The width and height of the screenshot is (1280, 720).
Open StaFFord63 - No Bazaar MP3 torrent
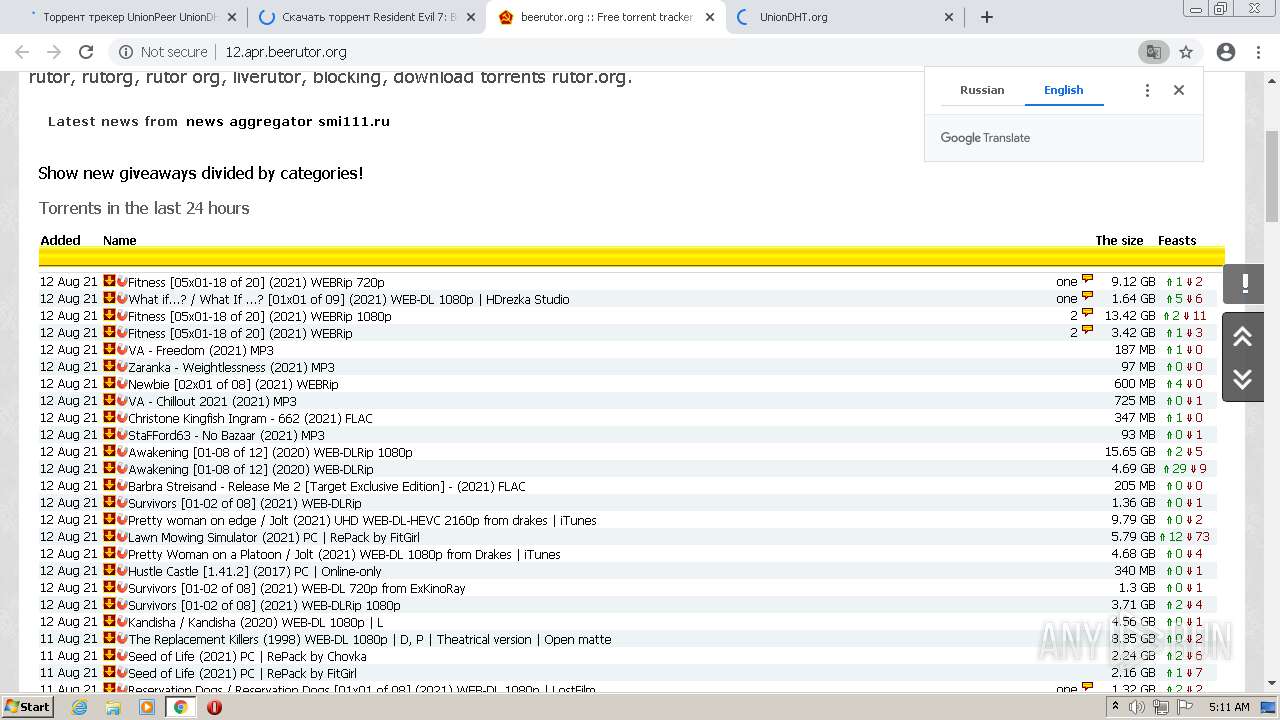coord(226,435)
